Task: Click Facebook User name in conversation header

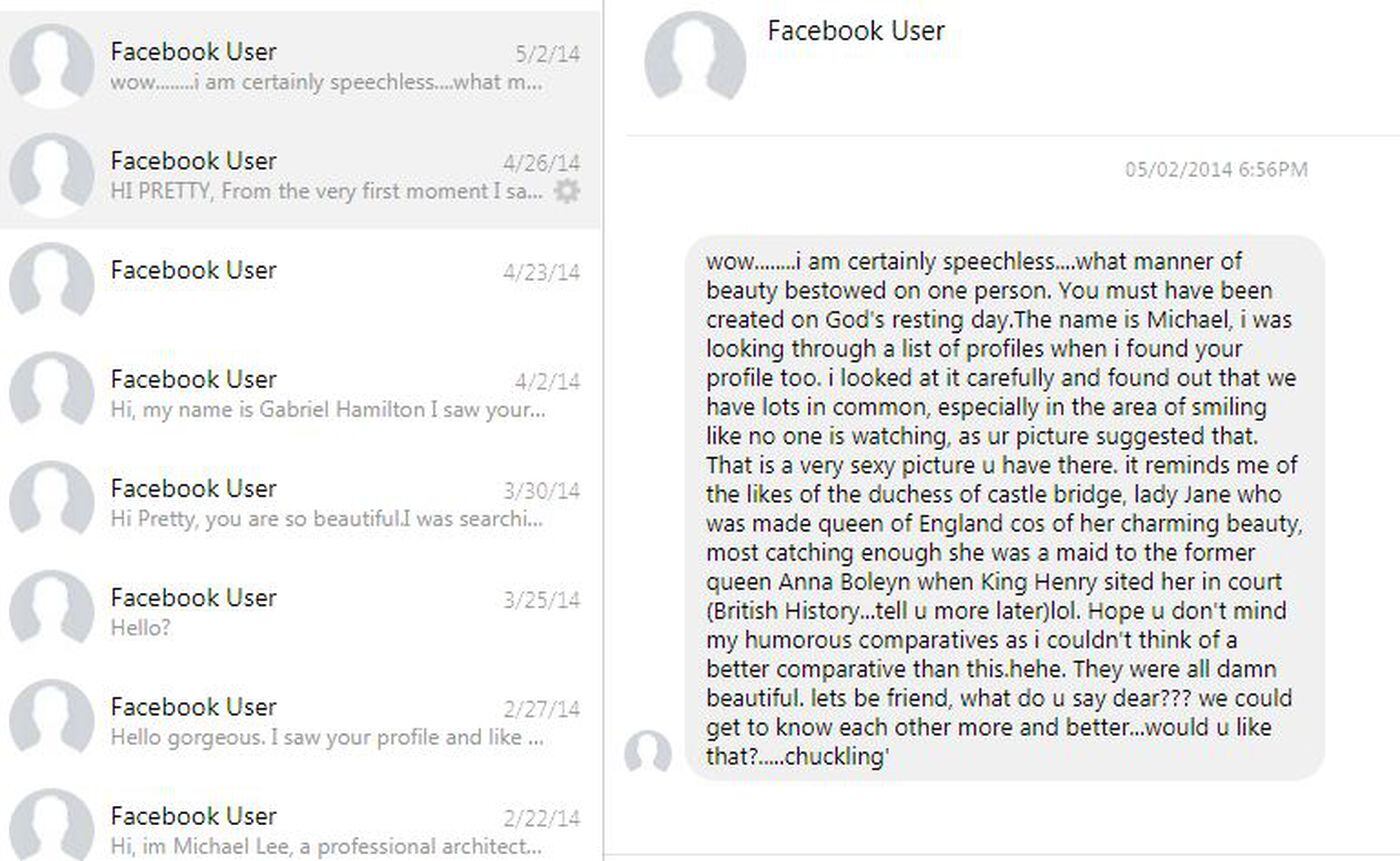Action: [x=856, y=31]
